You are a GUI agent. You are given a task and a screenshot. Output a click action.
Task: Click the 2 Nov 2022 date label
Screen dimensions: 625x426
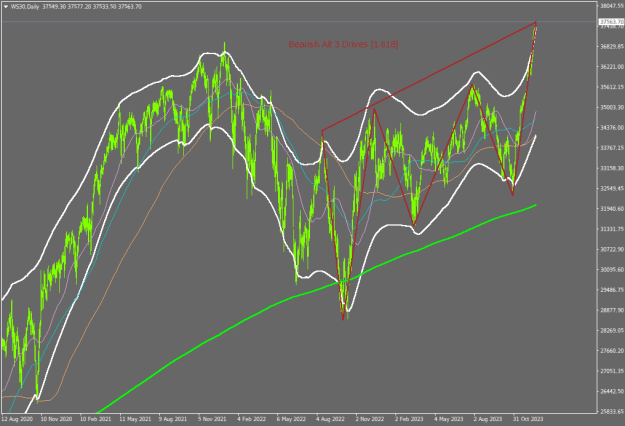pos(370,419)
